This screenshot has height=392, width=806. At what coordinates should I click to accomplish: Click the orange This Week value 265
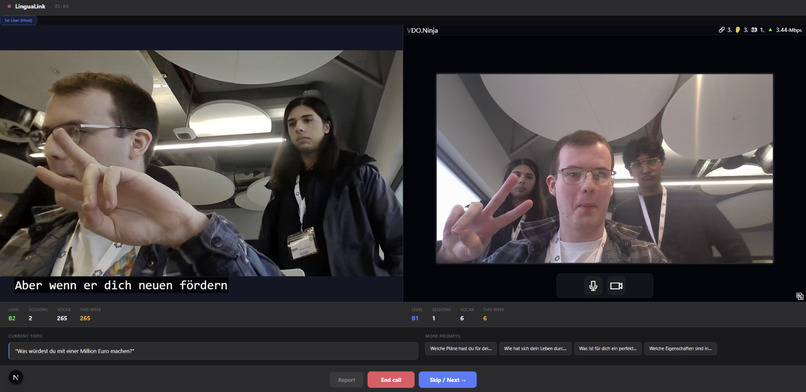(85, 318)
